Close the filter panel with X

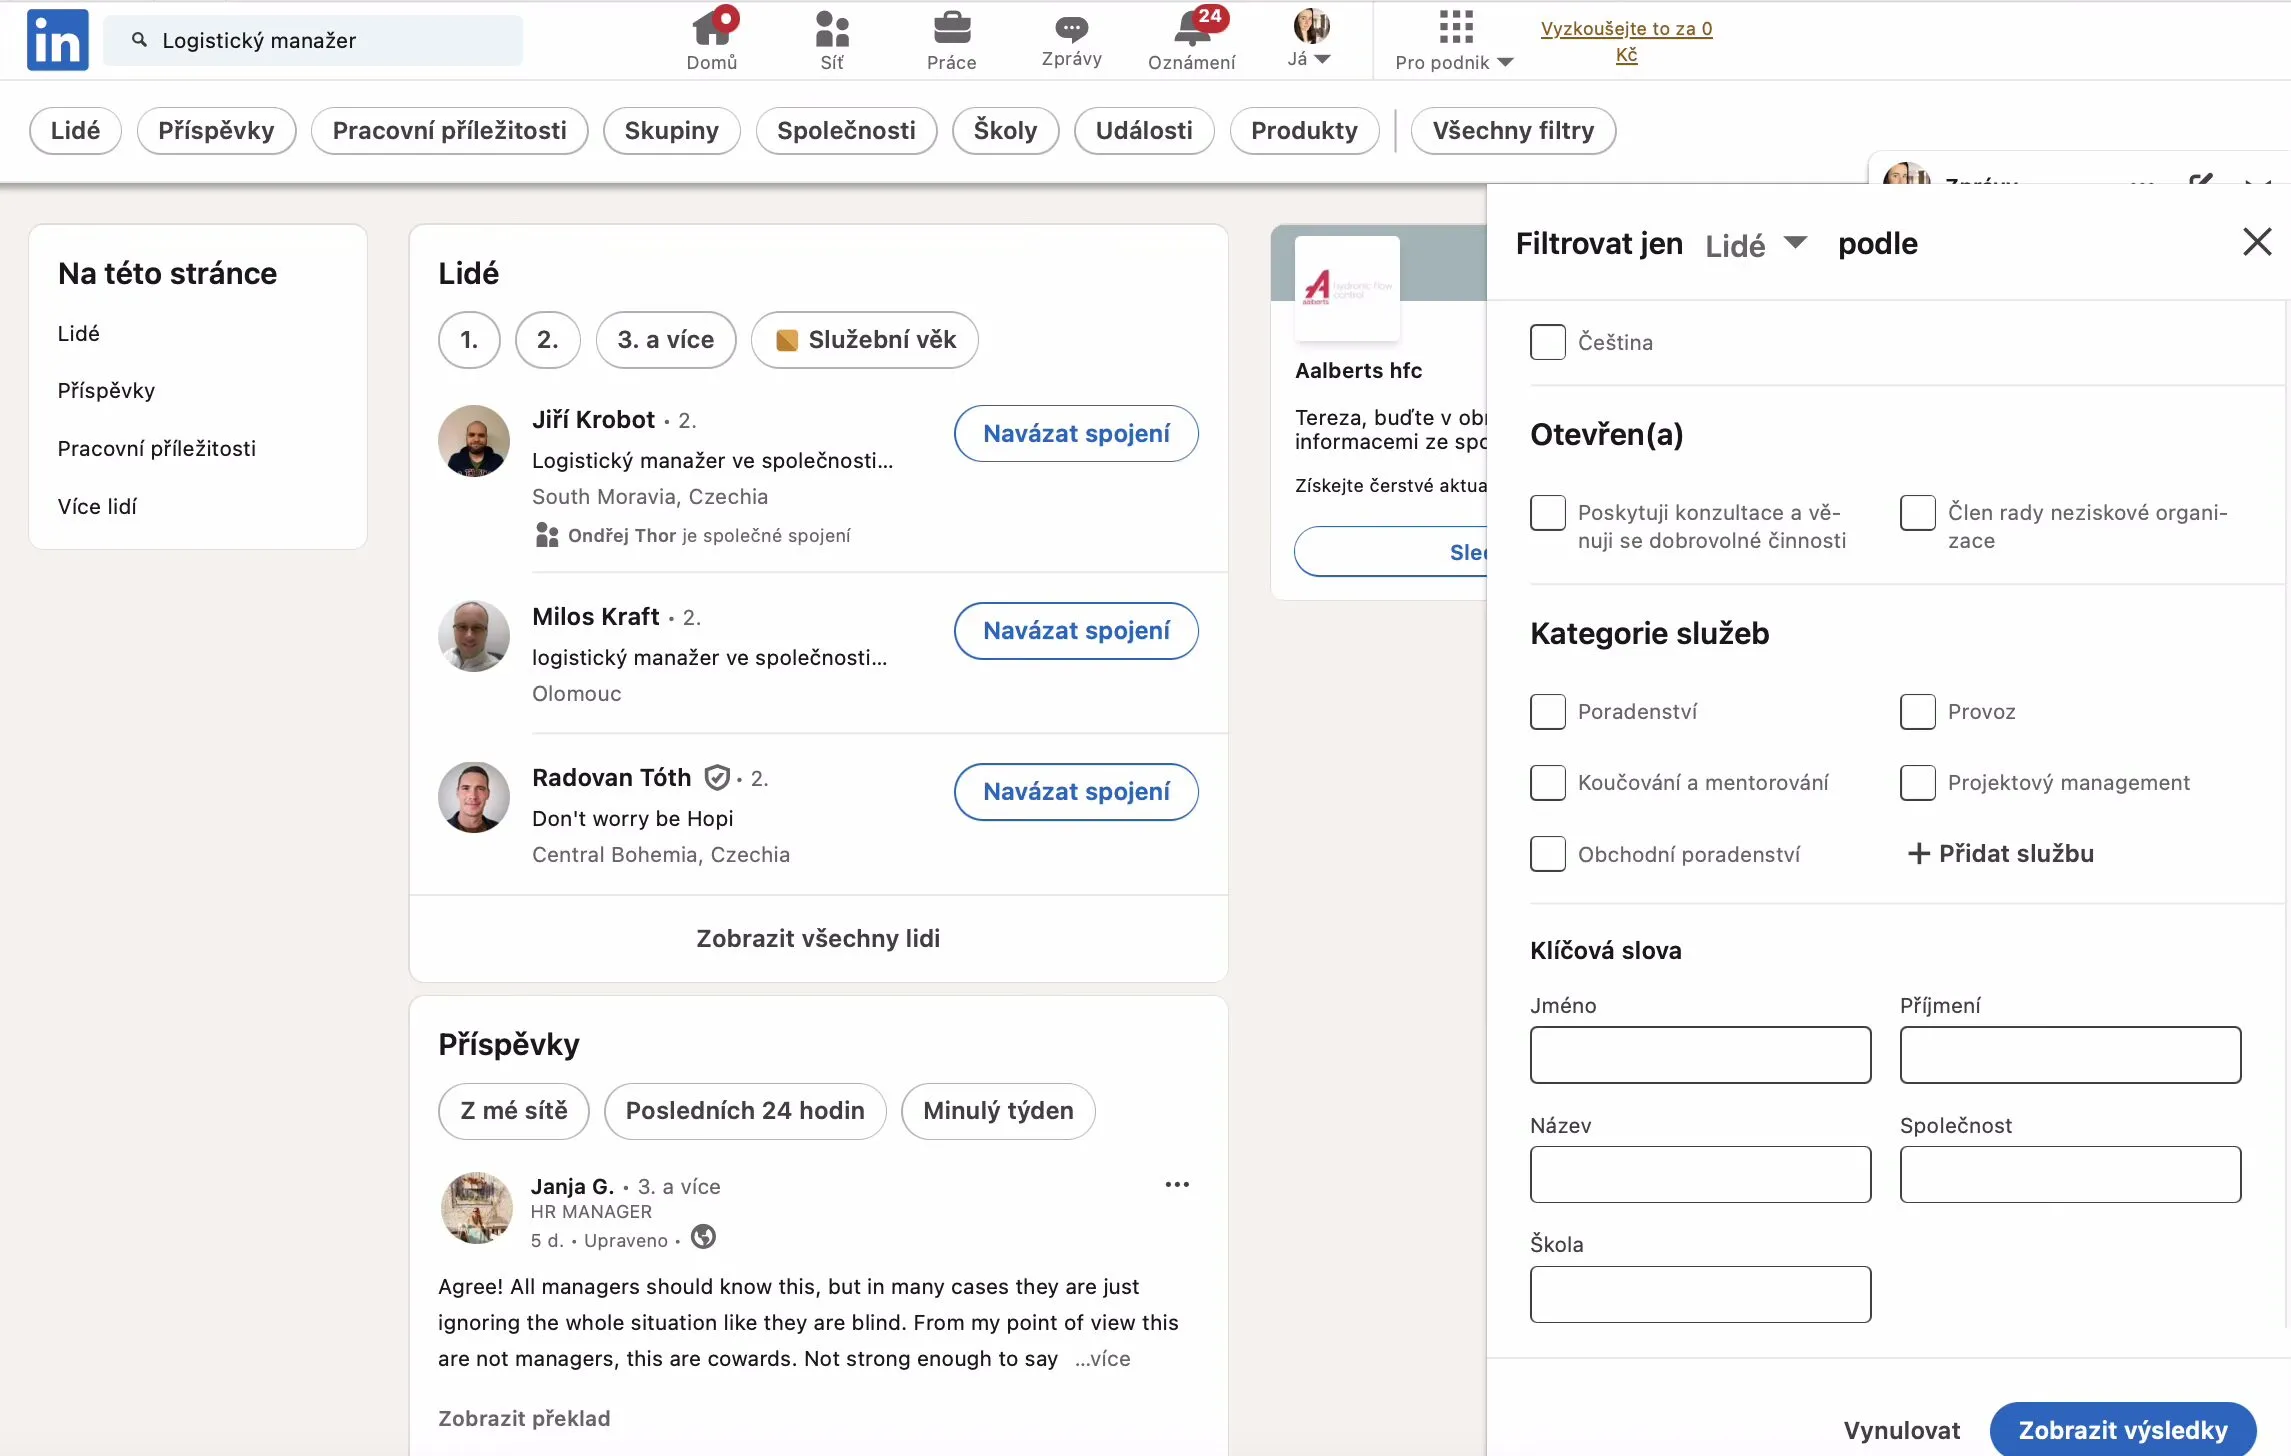(2256, 242)
